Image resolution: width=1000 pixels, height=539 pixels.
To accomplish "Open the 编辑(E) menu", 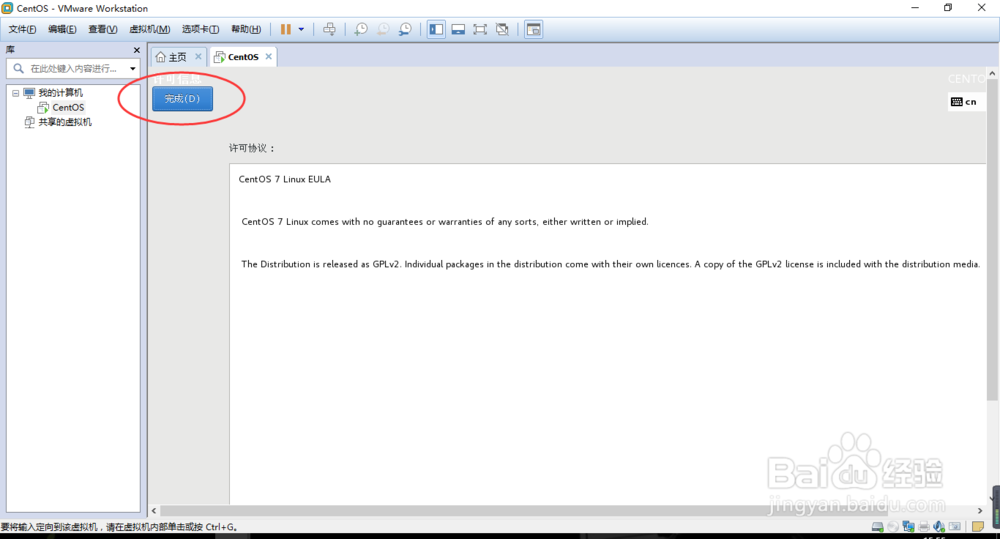I will click(62, 29).
